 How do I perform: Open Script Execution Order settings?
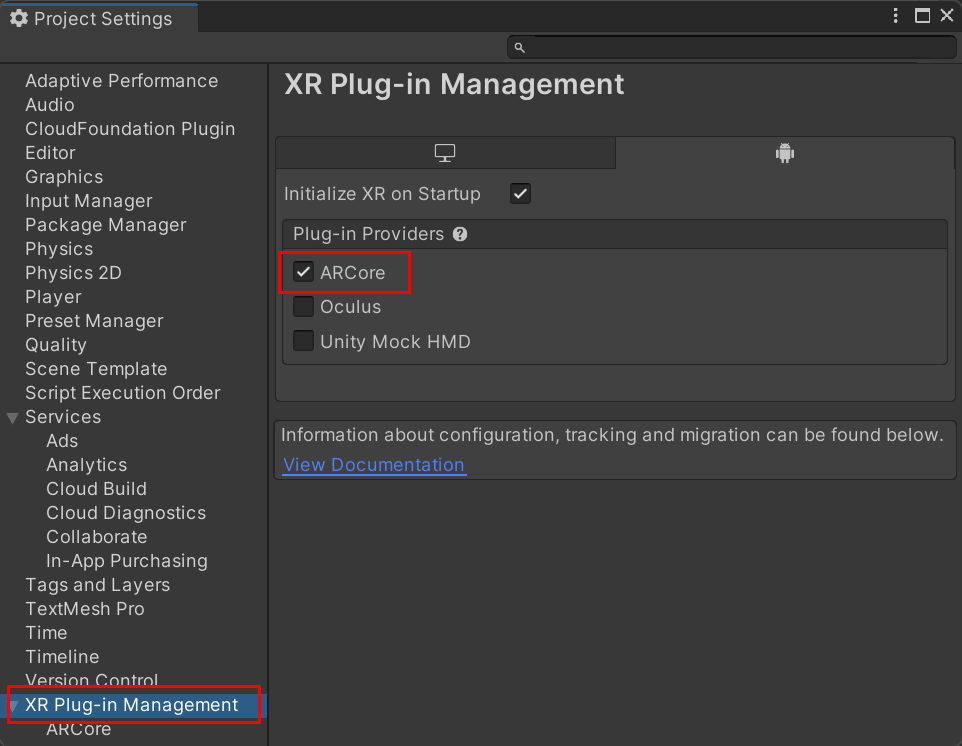point(123,393)
